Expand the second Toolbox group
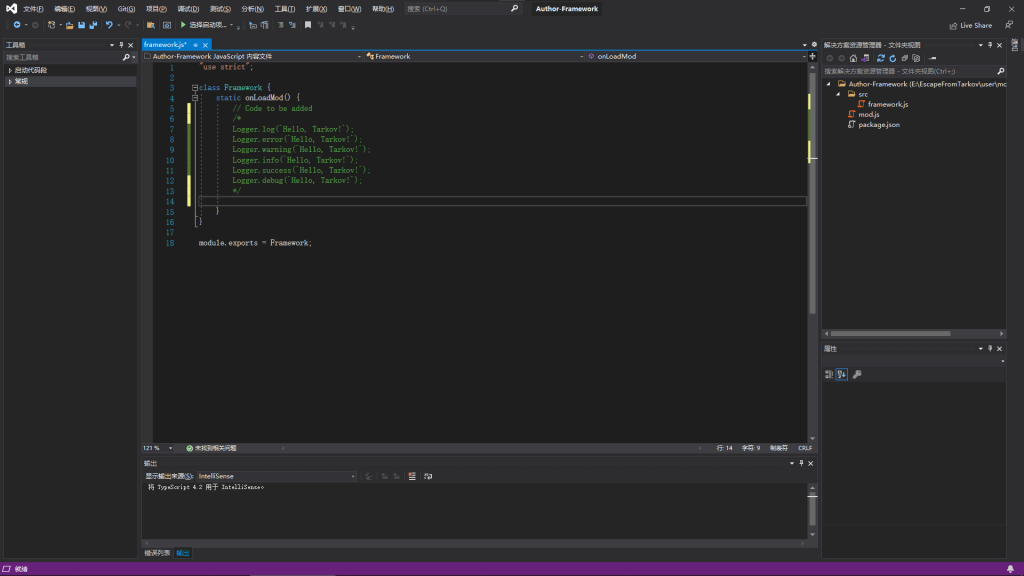This screenshot has width=1024, height=576. pyautogui.click(x=10, y=82)
